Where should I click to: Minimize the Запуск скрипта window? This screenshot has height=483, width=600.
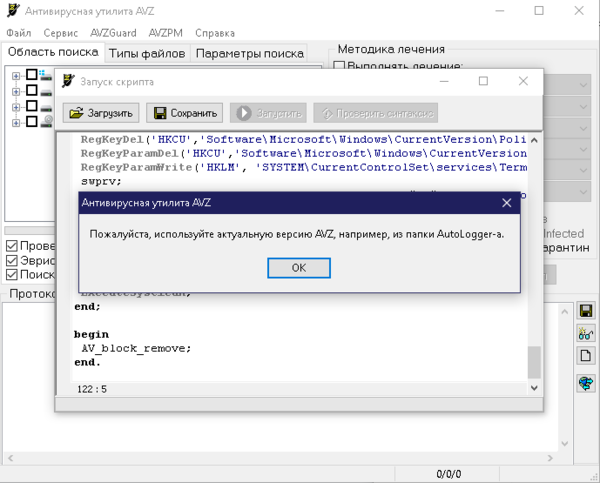[444, 81]
